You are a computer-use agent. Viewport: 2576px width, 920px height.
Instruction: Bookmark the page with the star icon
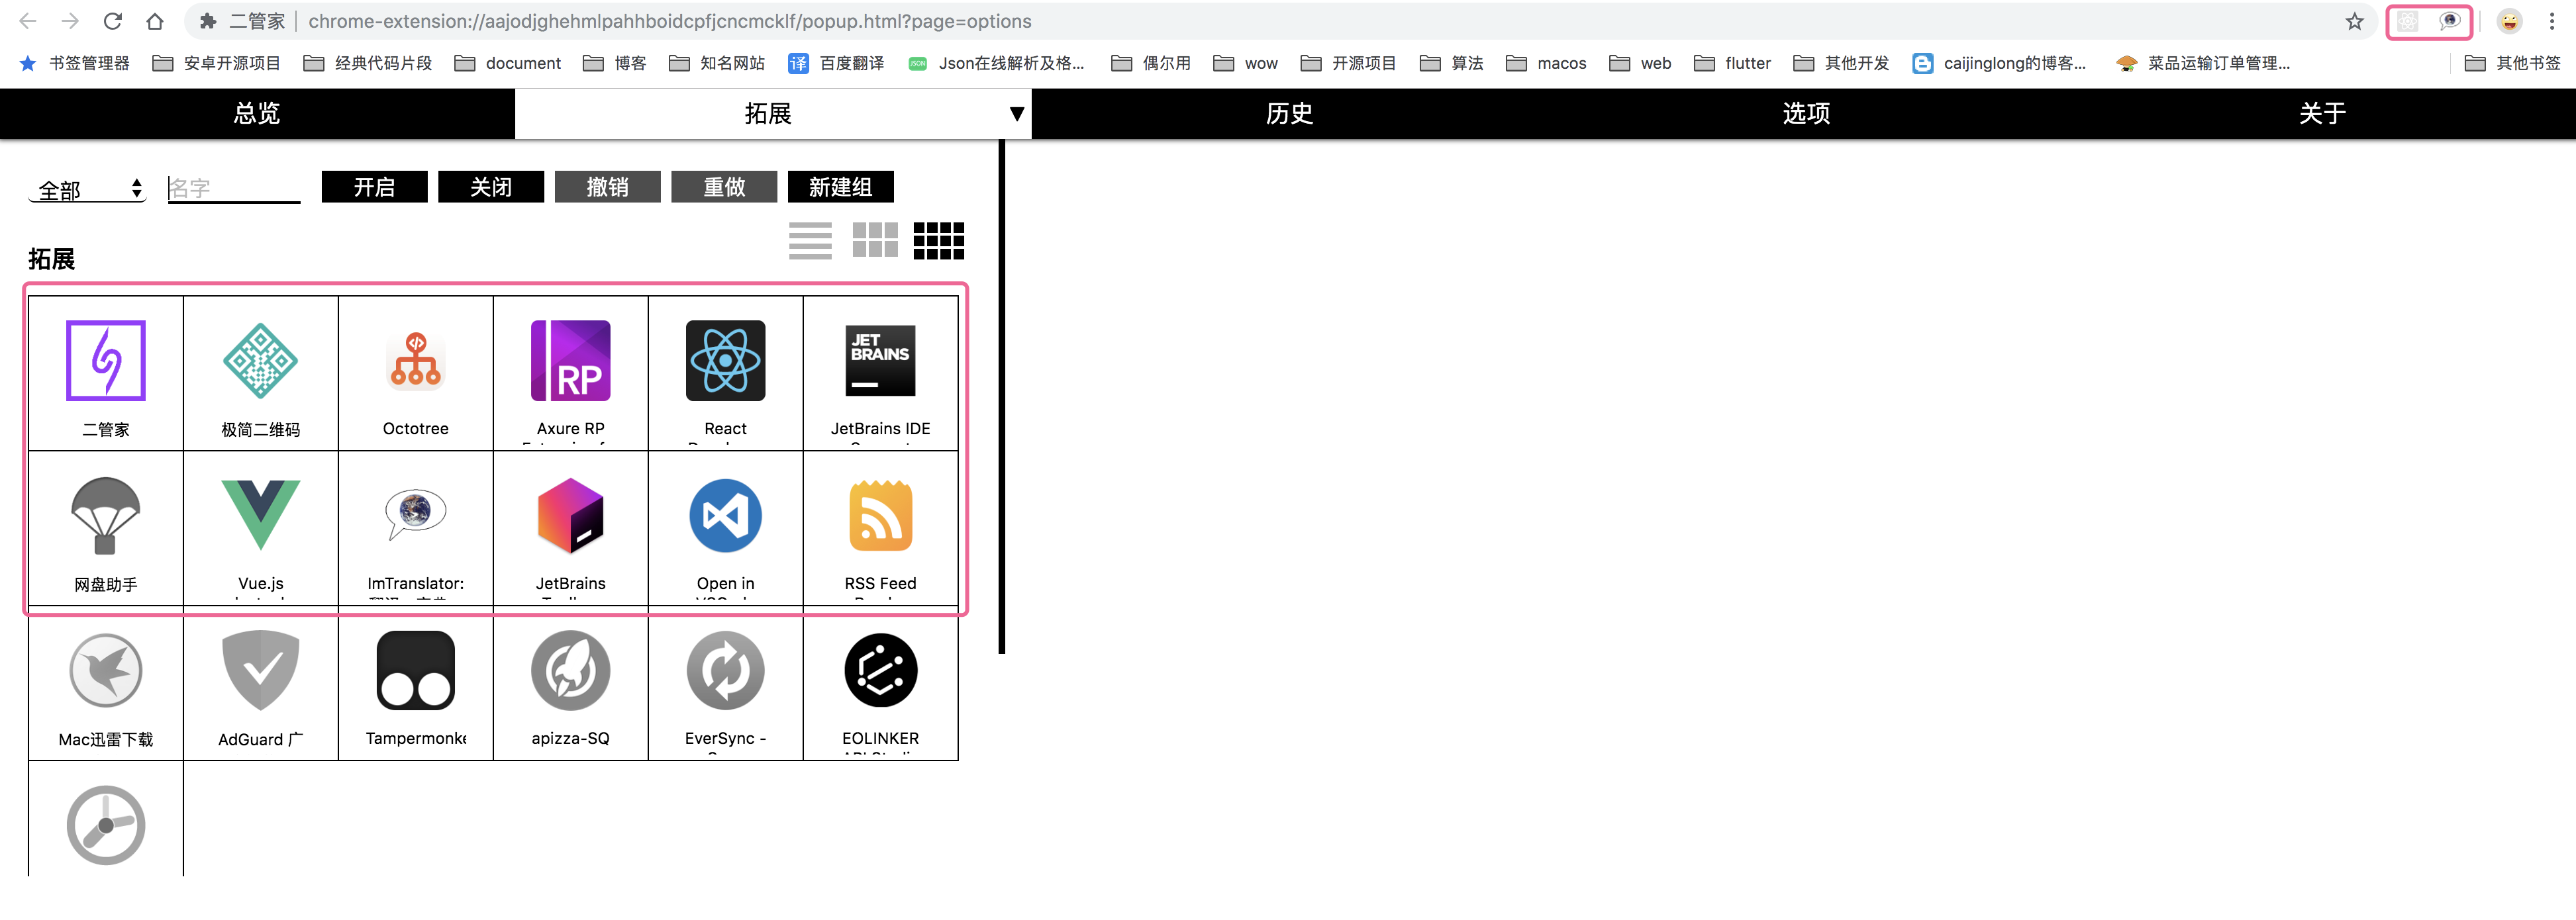[2356, 20]
